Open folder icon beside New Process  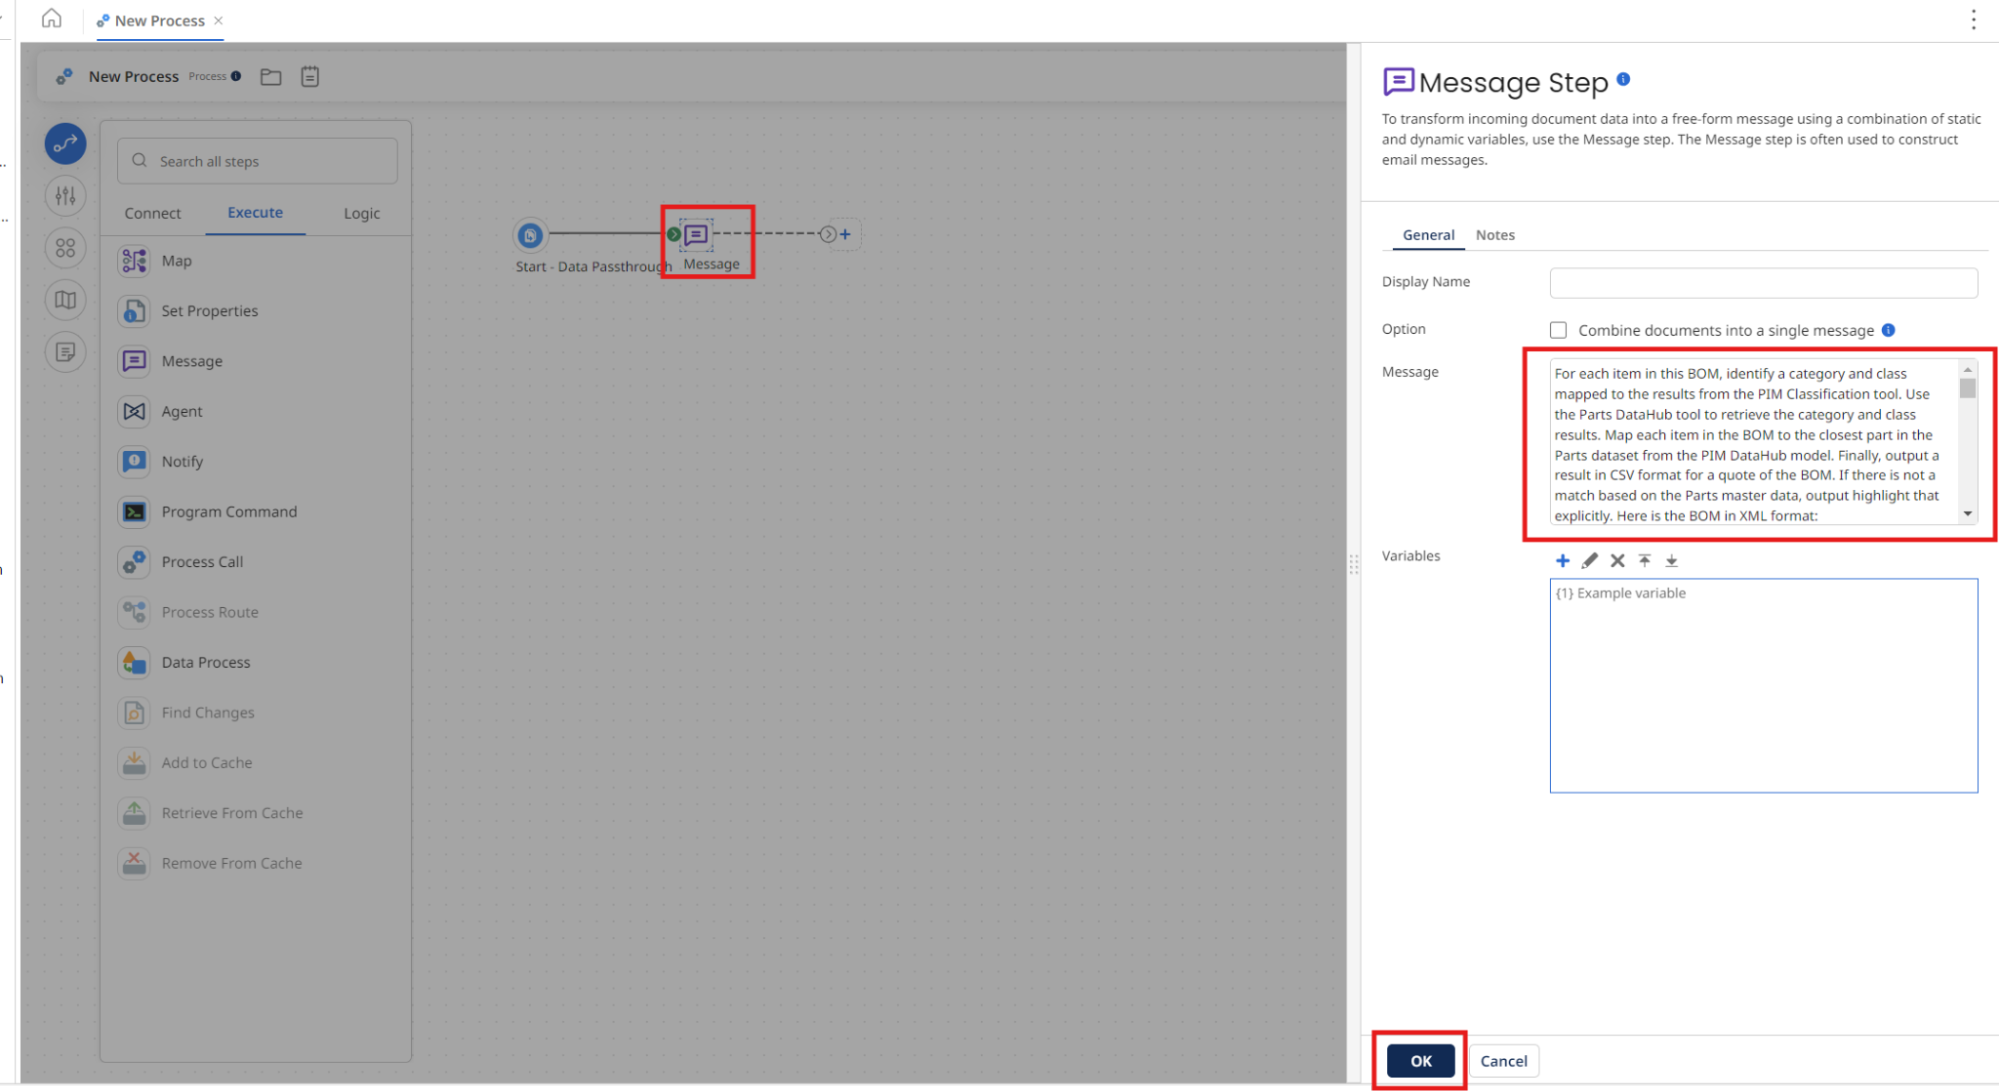(x=271, y=77)
